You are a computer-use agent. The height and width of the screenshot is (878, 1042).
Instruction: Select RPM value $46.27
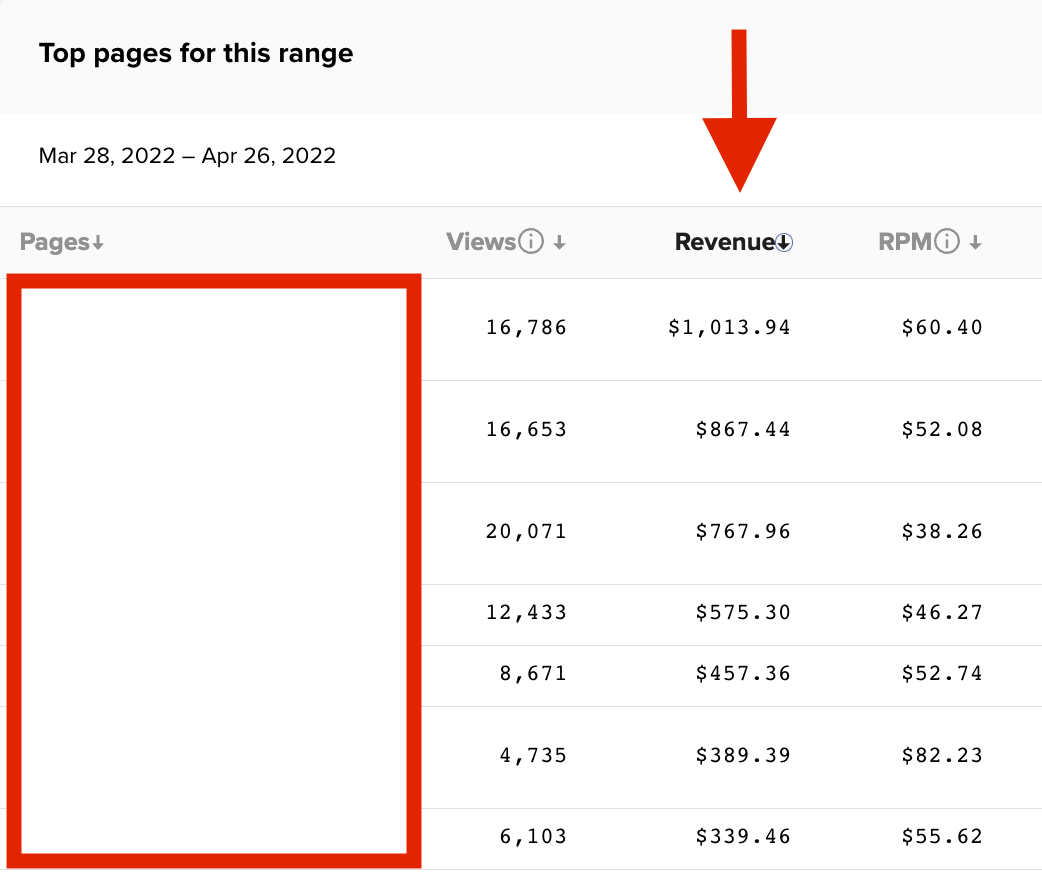click(x=942, y=612)
